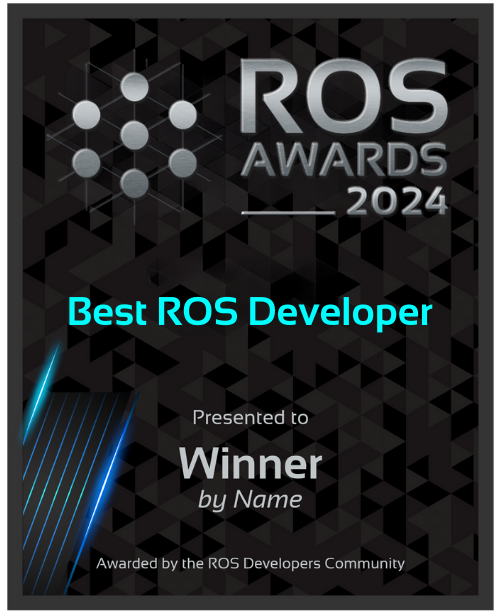Click the 2024 year label
The image size is (497, 616).
396,201
